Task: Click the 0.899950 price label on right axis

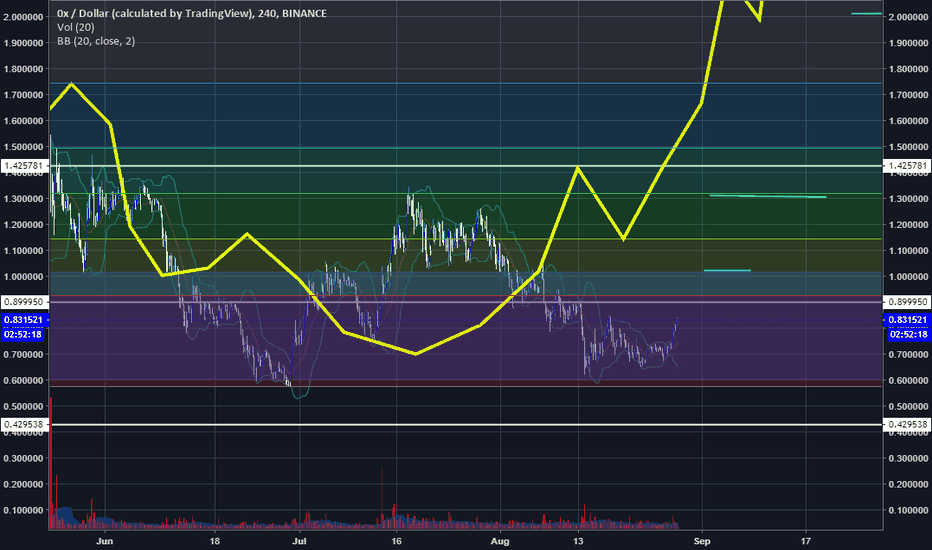Action: 908,302
